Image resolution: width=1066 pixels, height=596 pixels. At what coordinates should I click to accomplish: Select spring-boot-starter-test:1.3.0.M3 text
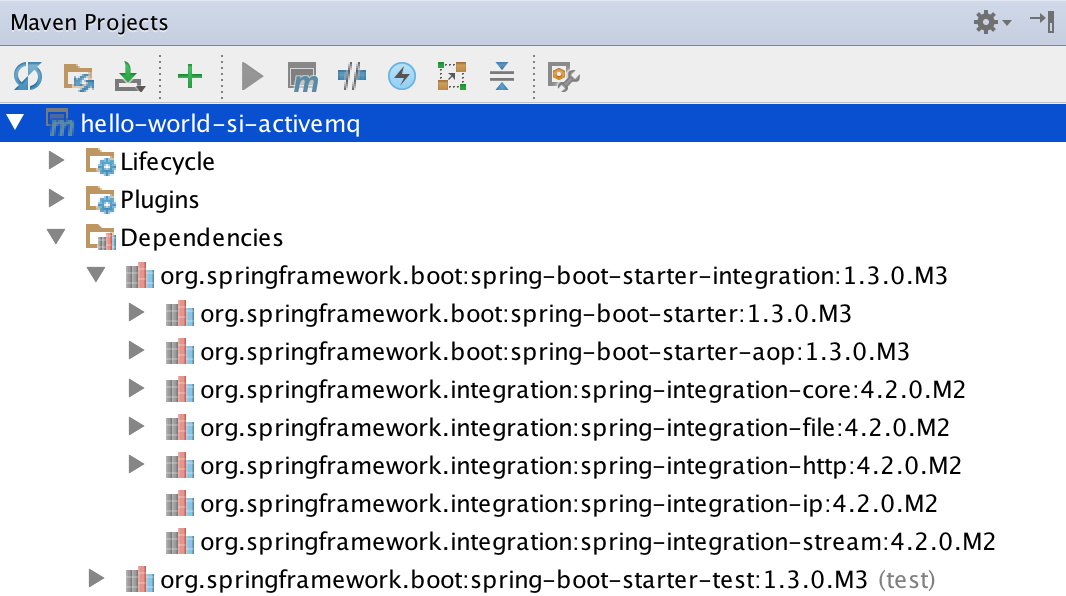(514, 580)
